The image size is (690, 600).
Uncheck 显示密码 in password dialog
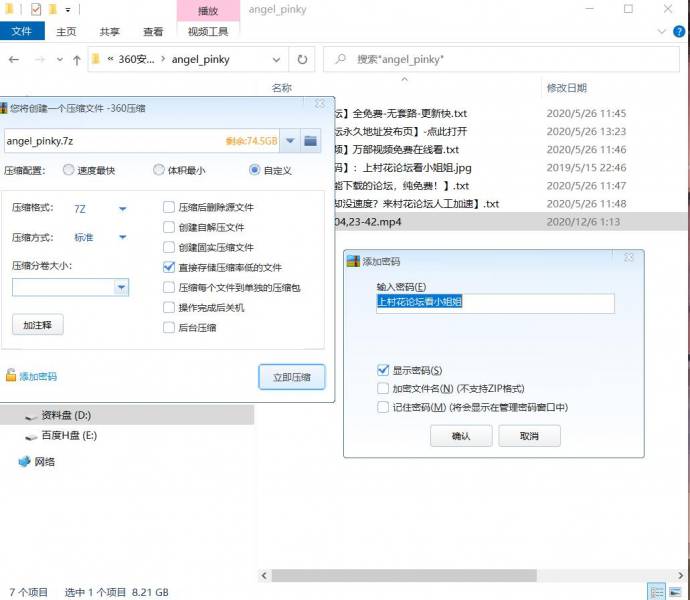(384, 370)
